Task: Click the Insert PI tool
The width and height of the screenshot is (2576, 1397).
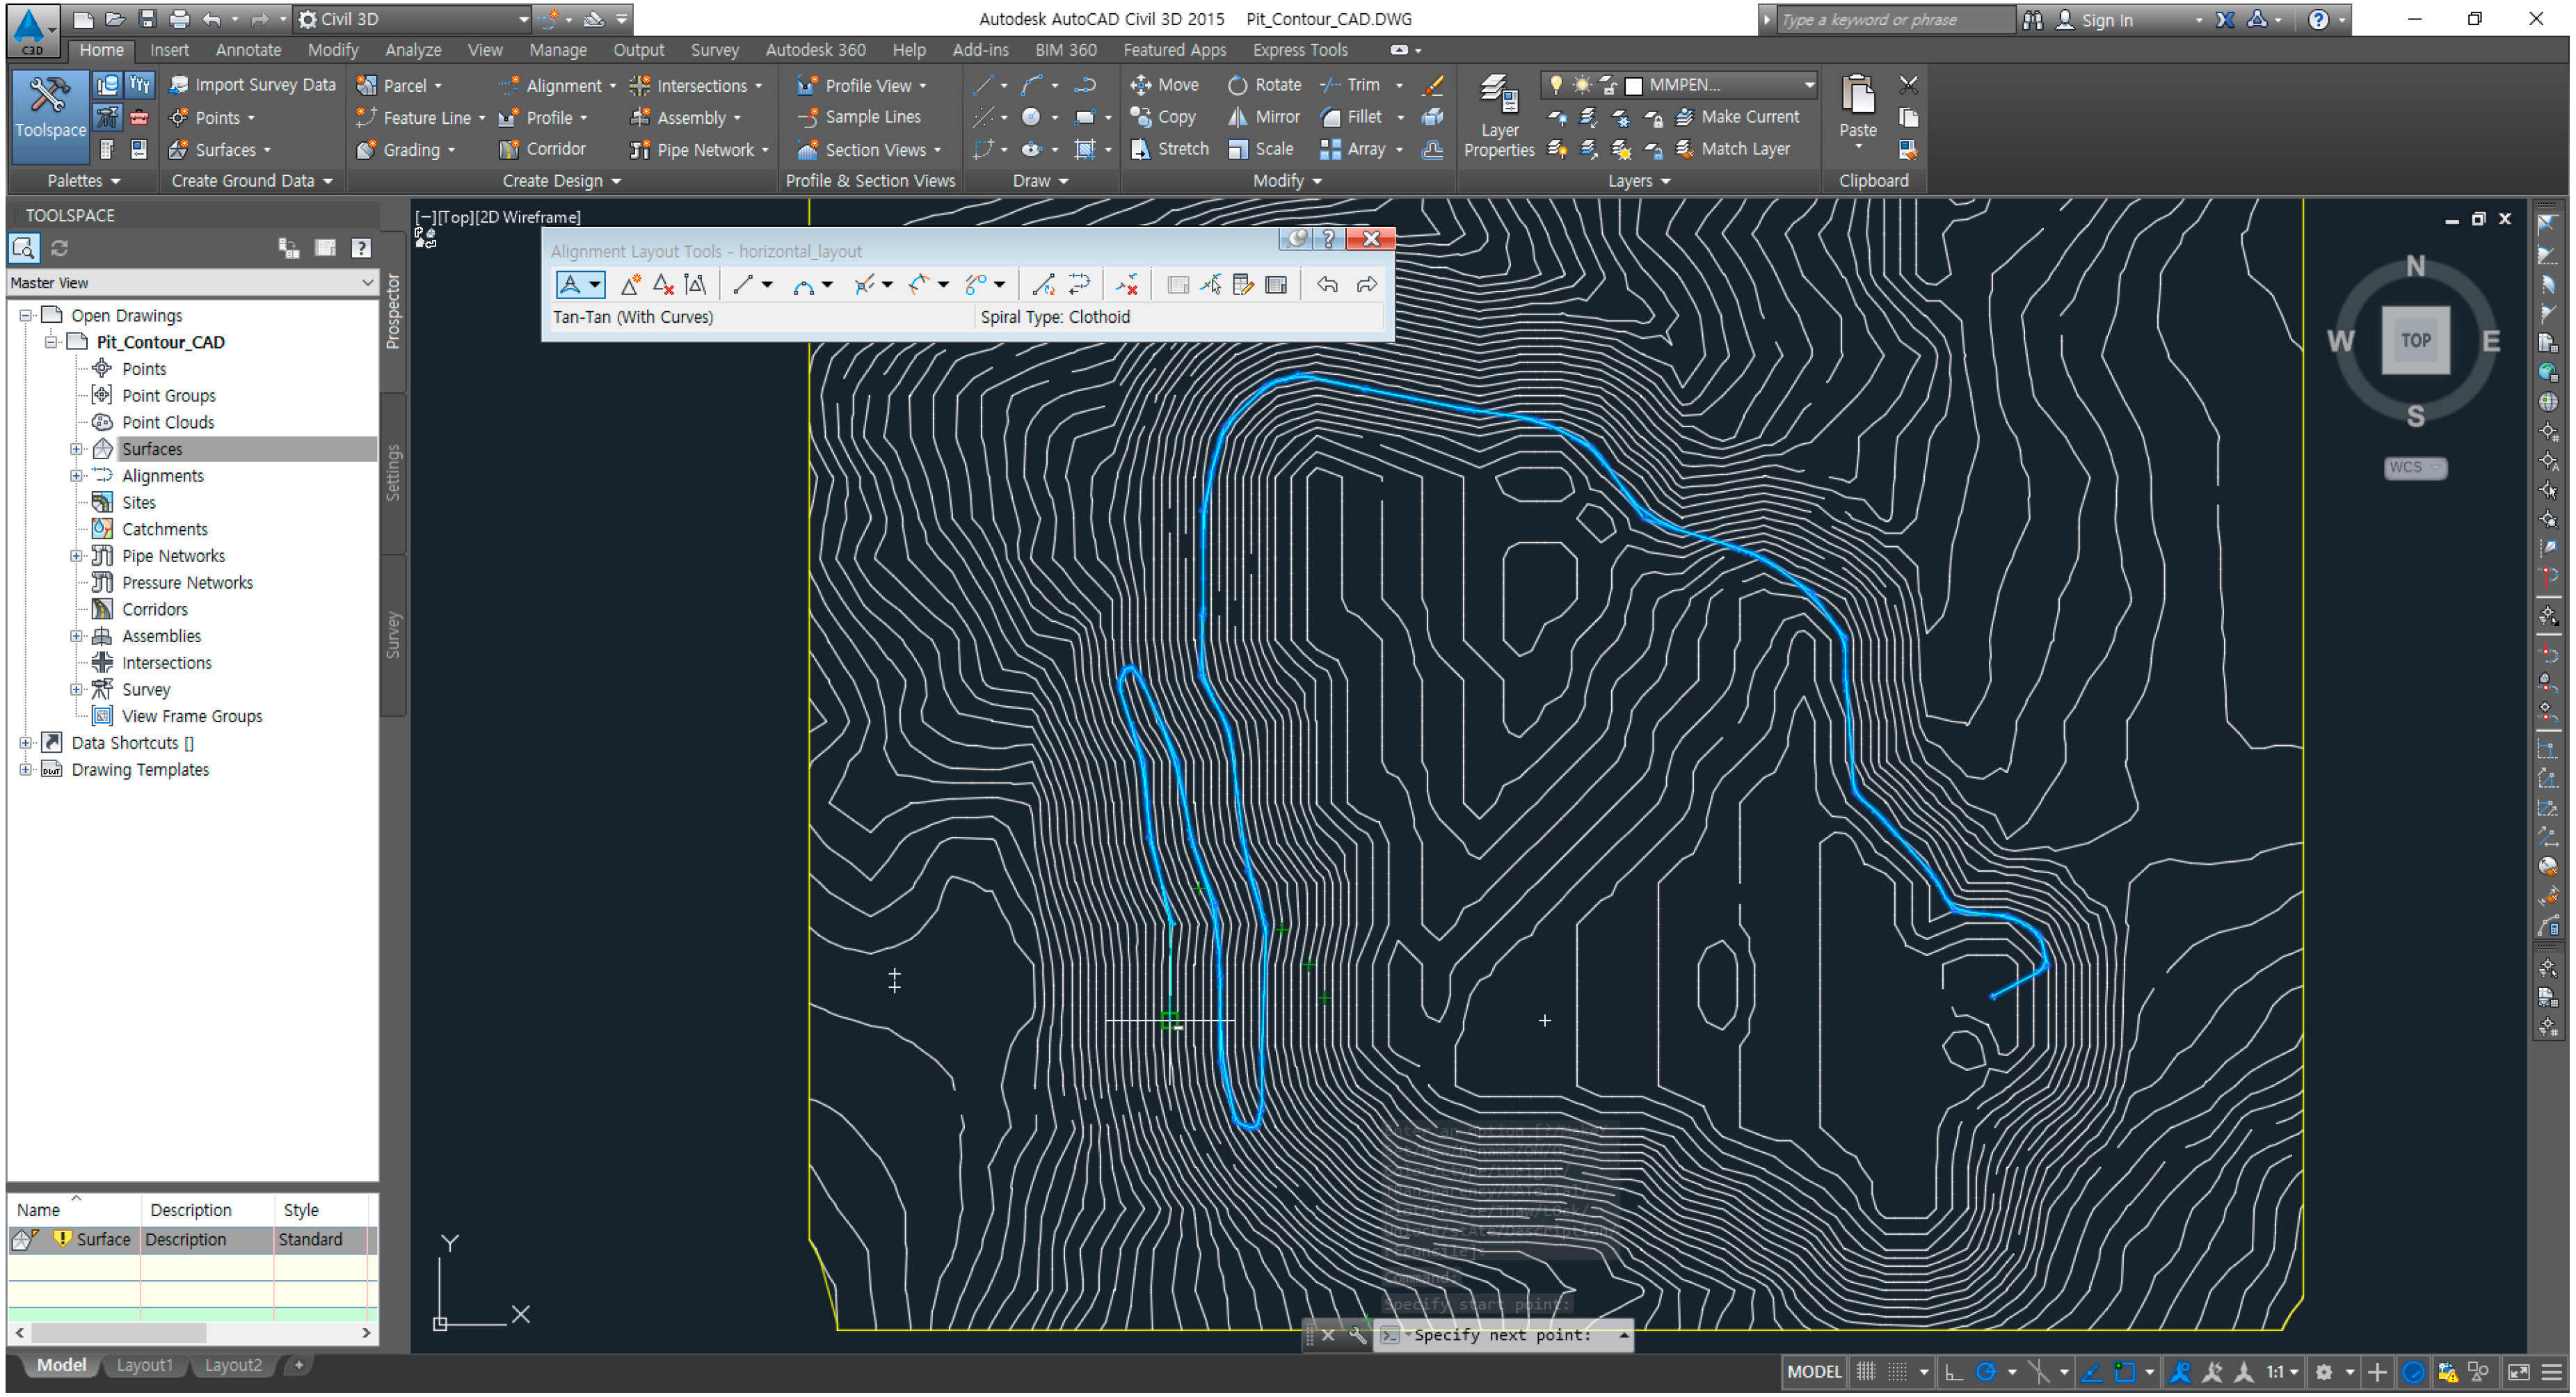Action: pyautogui.click(x=630, y=285)
